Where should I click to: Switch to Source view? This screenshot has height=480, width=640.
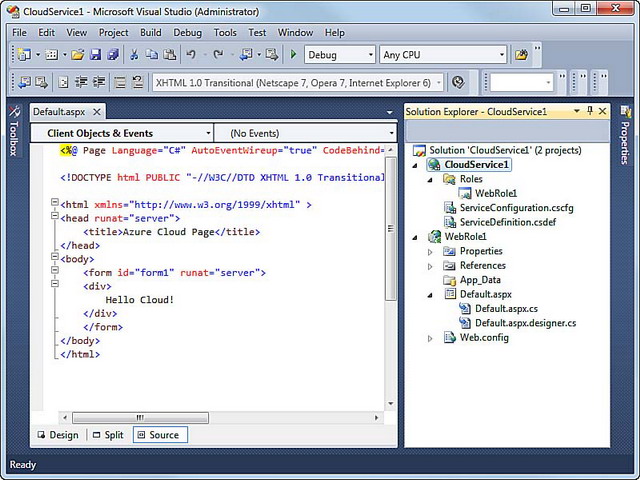tap(160, 435)
